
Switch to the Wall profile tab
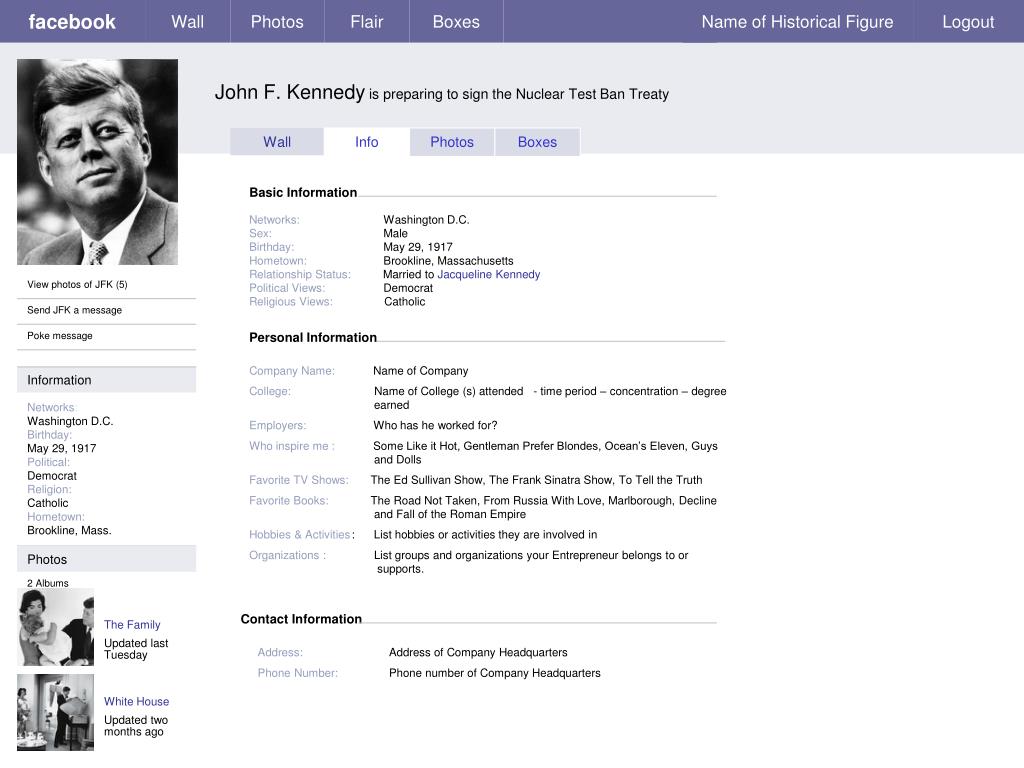277,142
